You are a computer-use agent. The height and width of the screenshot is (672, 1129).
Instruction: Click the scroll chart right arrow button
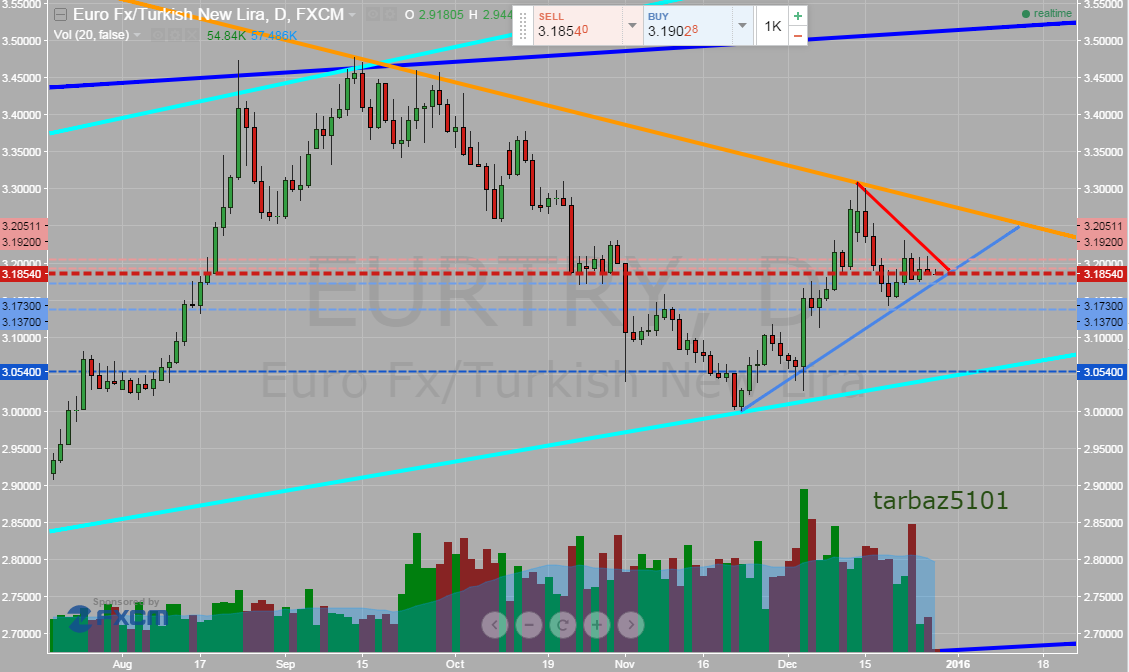click(630, 626)
